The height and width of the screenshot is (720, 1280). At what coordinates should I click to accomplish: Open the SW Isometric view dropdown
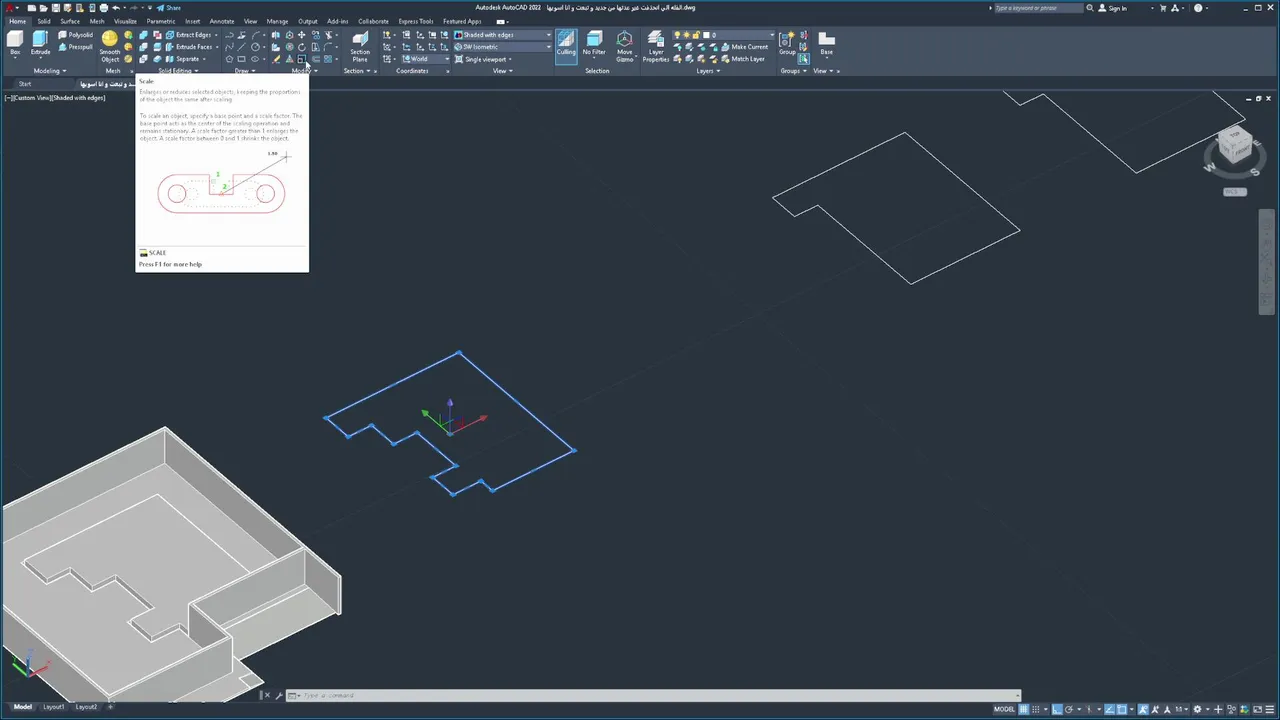click(x=503, y=47)
